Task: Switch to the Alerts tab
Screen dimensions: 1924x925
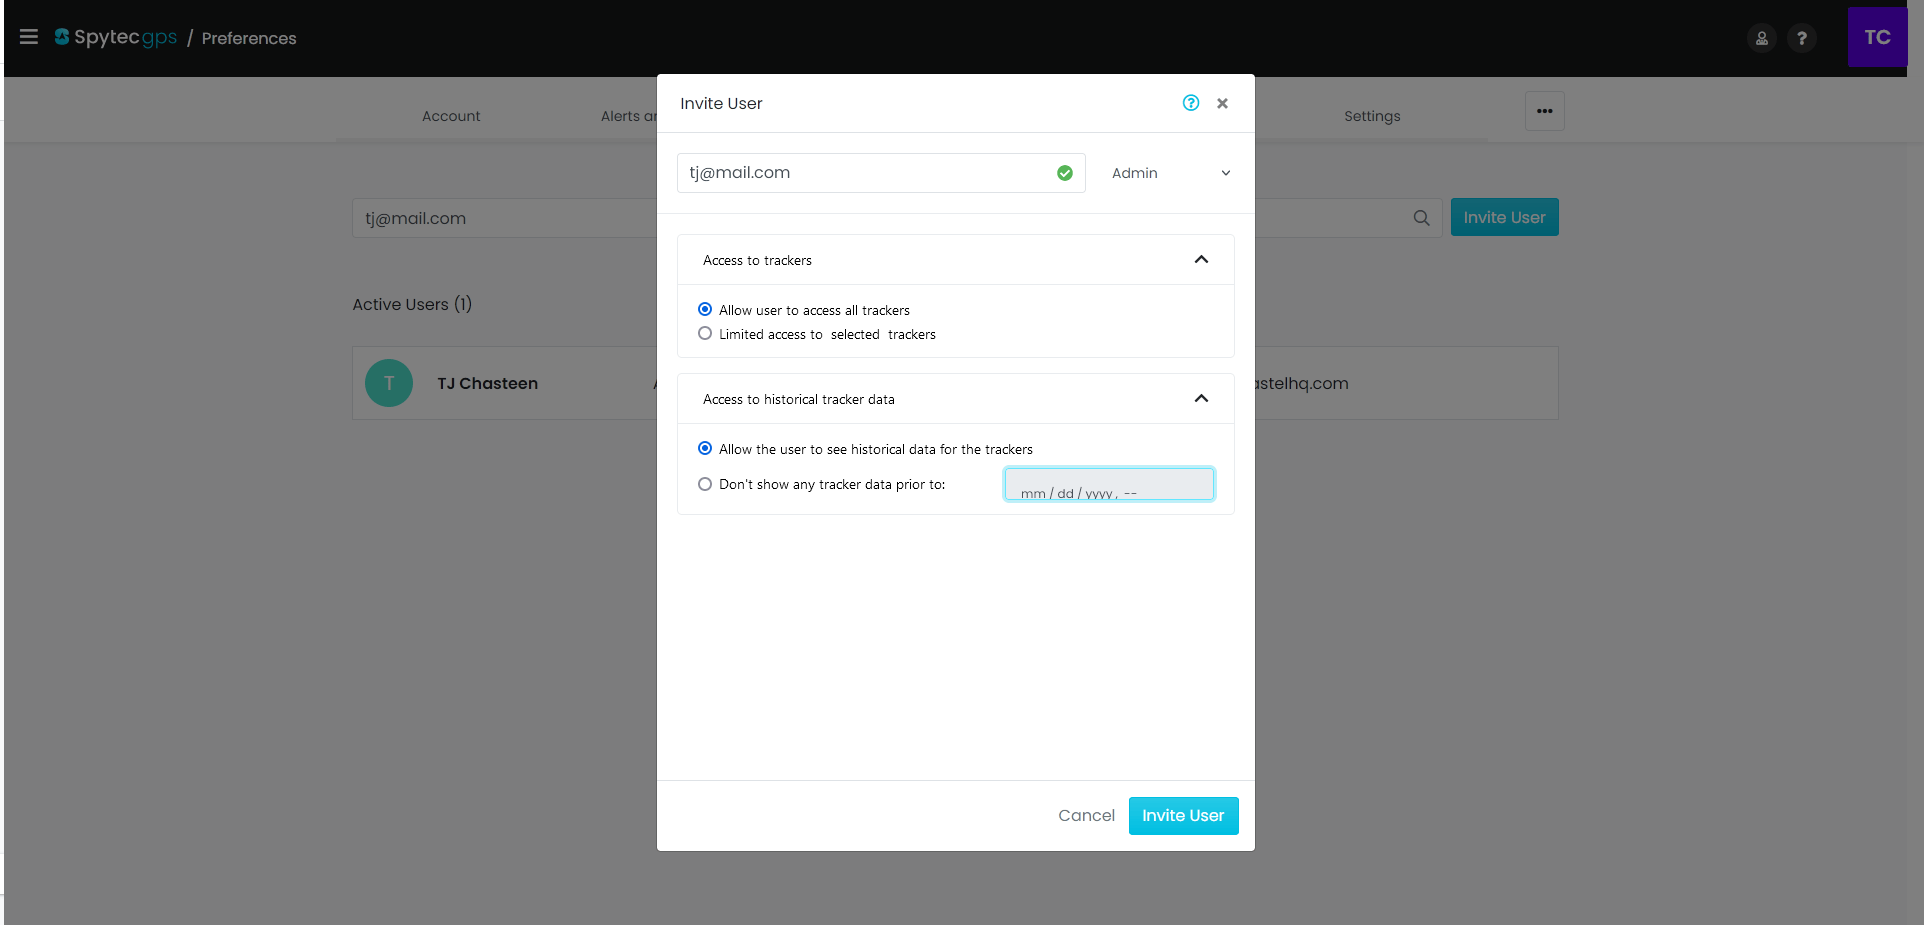Action: [629, 116]
